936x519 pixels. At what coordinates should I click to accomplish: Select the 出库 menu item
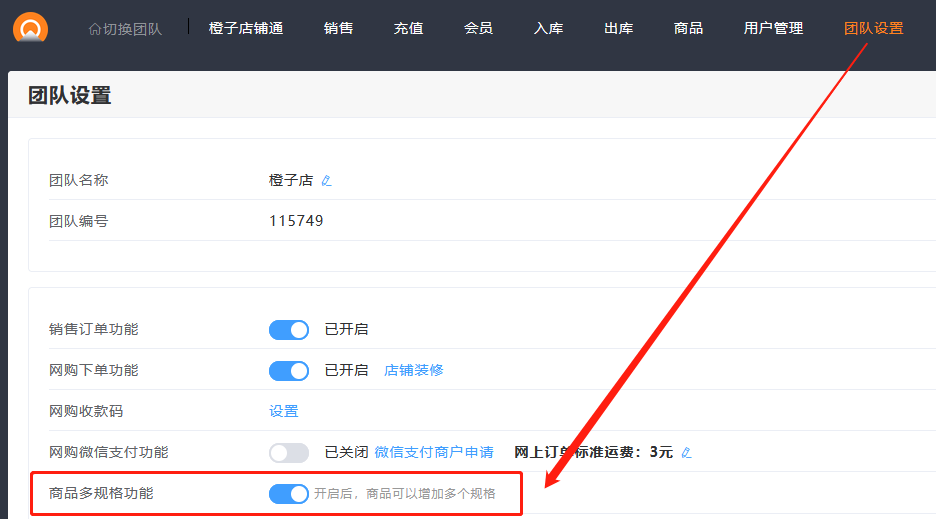(x=618, y=28)
